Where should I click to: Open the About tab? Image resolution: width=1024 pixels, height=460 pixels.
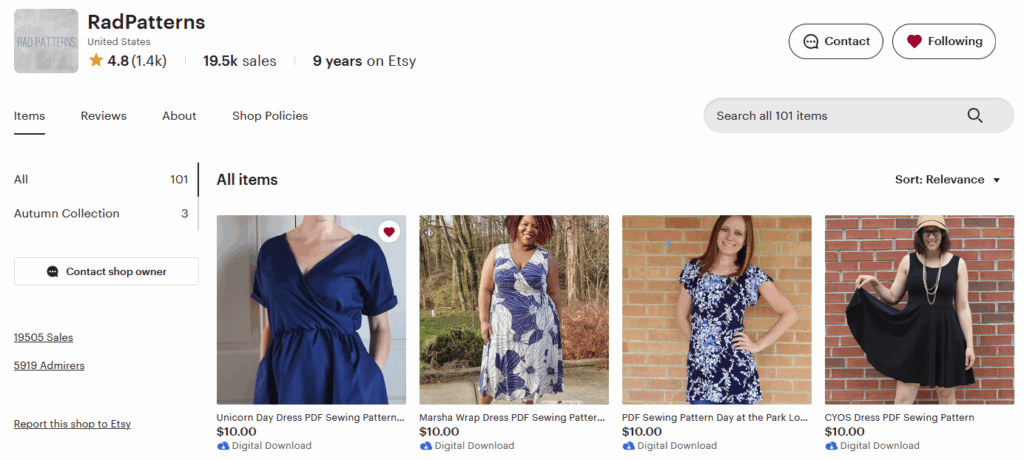179,116
